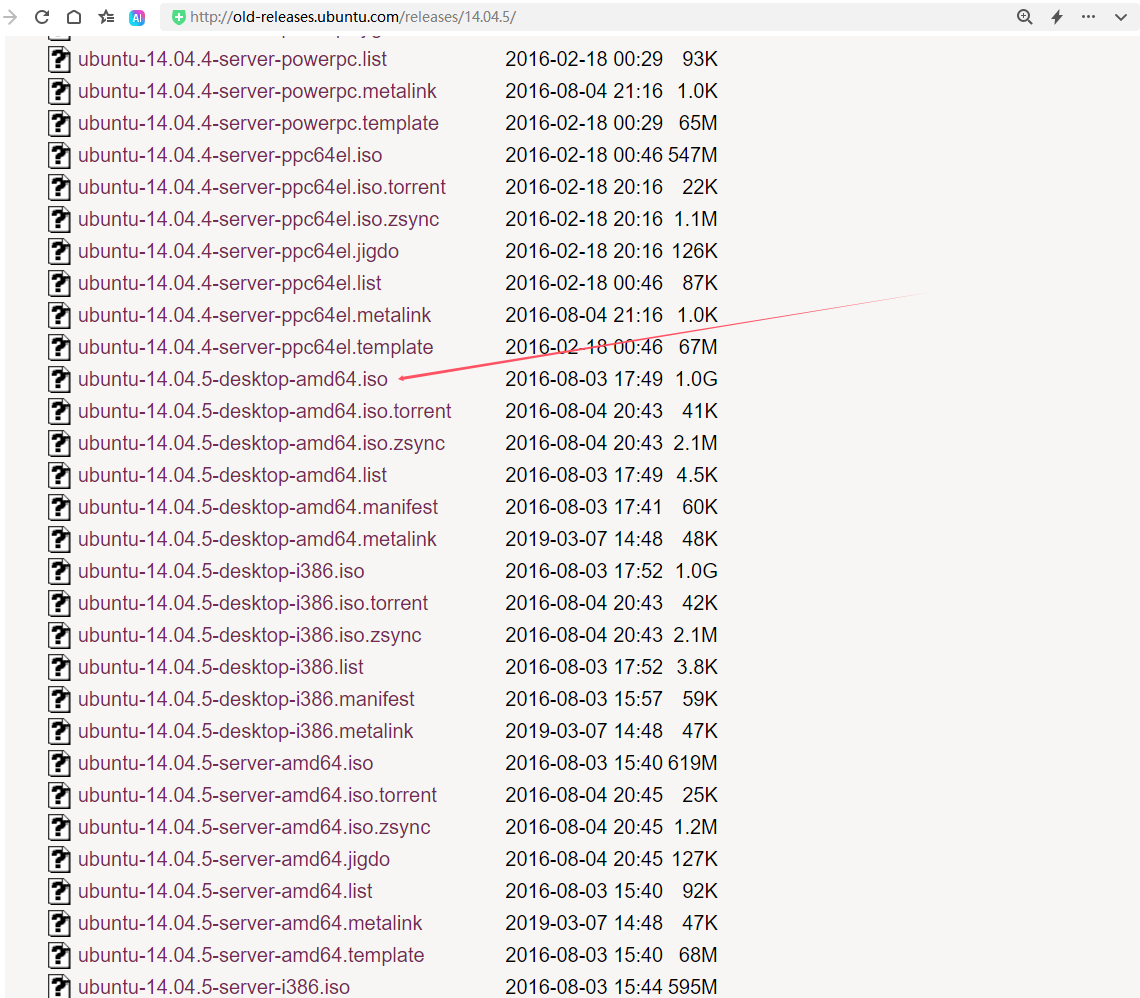Open ubuntu-14.04.4-server-ppc64el.jigdo link
The width and height of the screenshot is (1140, 998).
tap(238, 251)
